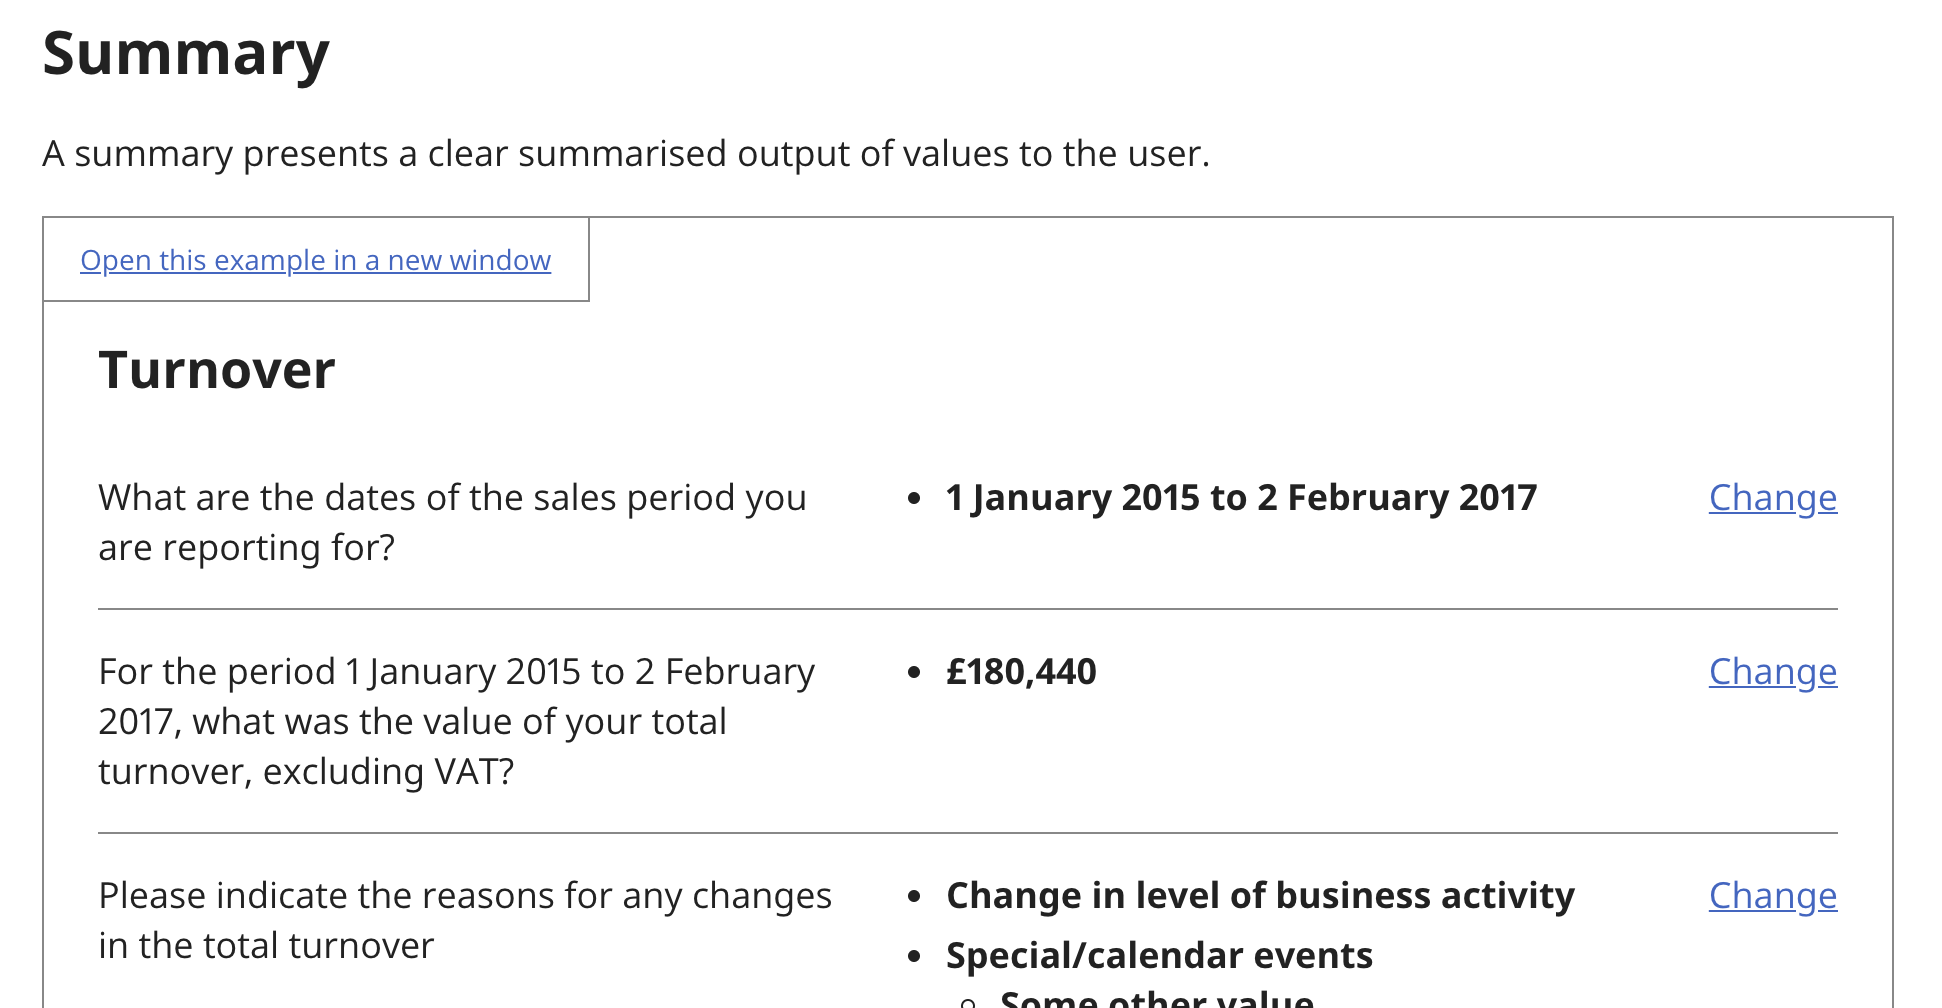Click Change link for sales period dates
Viewport: 1942px width, 1008px height.
(1772, 498)
